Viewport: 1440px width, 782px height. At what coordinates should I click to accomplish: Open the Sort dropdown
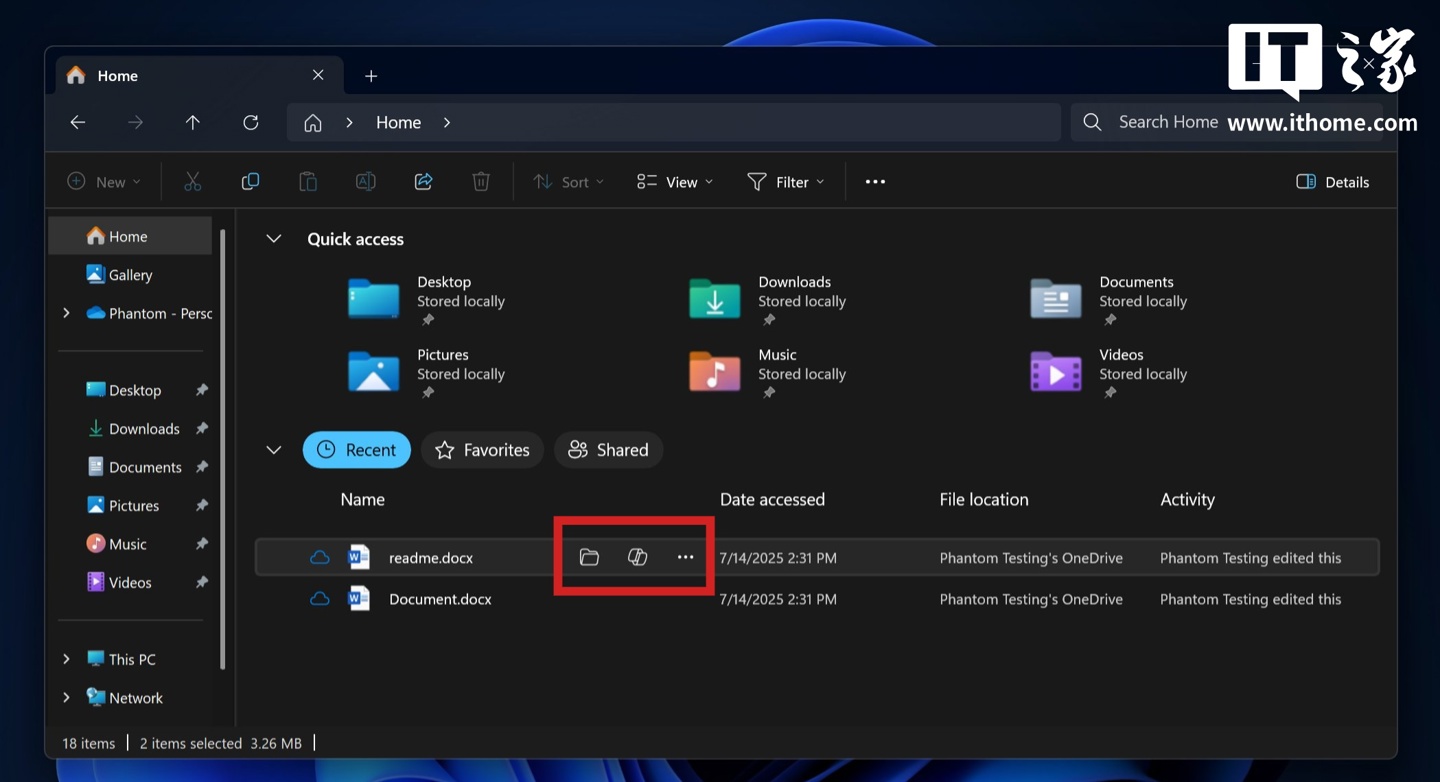tap(568, 182)
